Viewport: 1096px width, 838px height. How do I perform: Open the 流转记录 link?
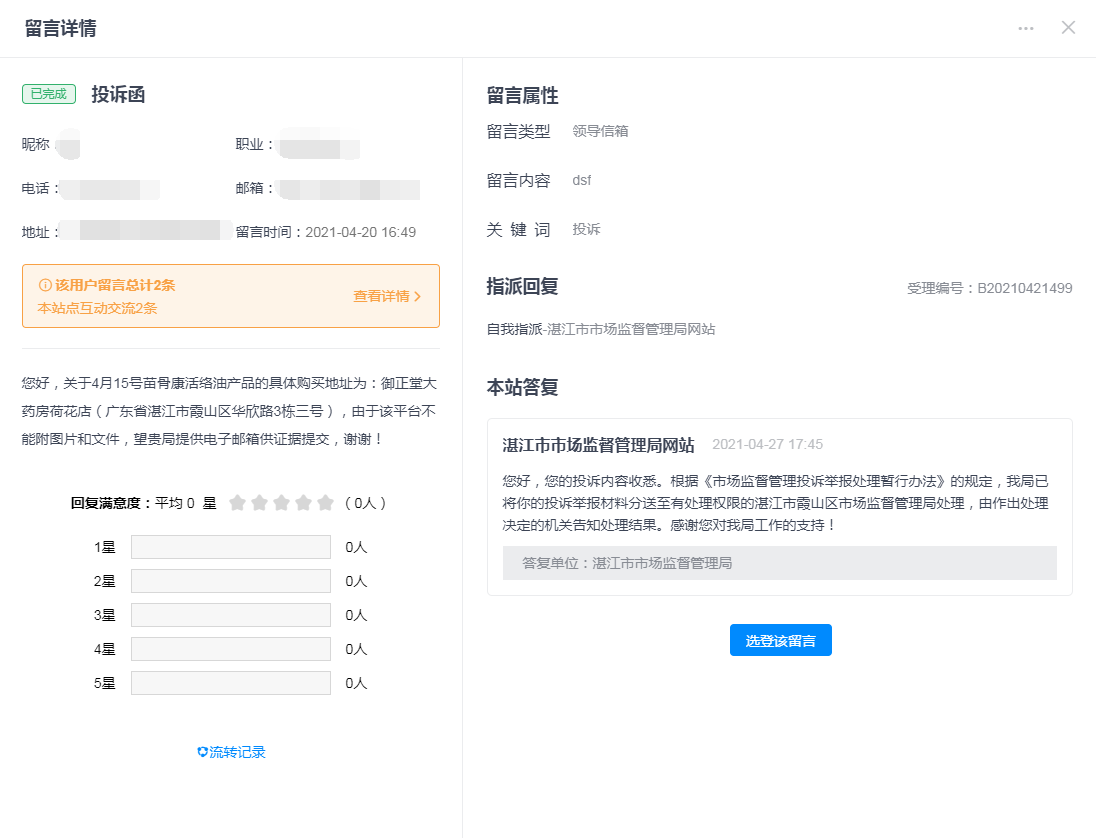pos(237,752)
